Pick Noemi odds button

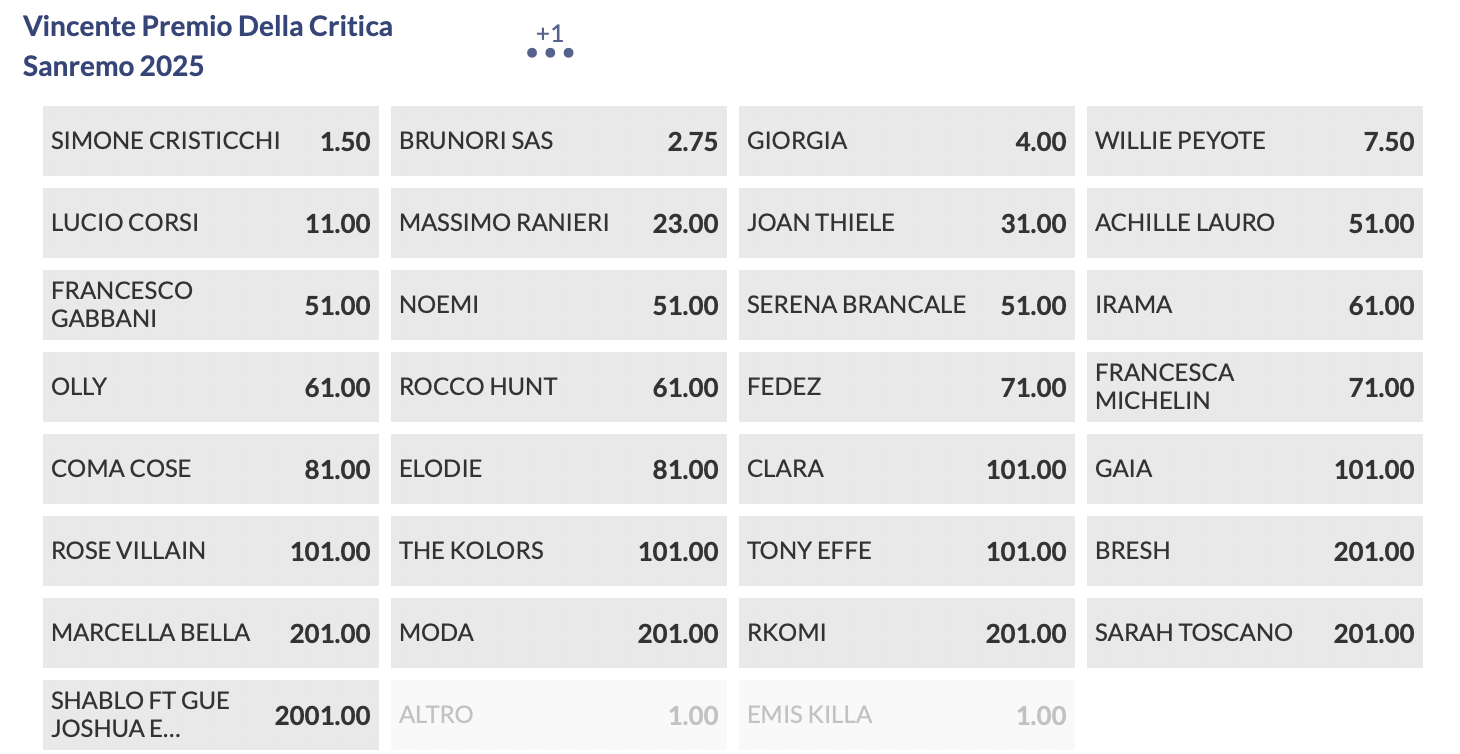559,305
